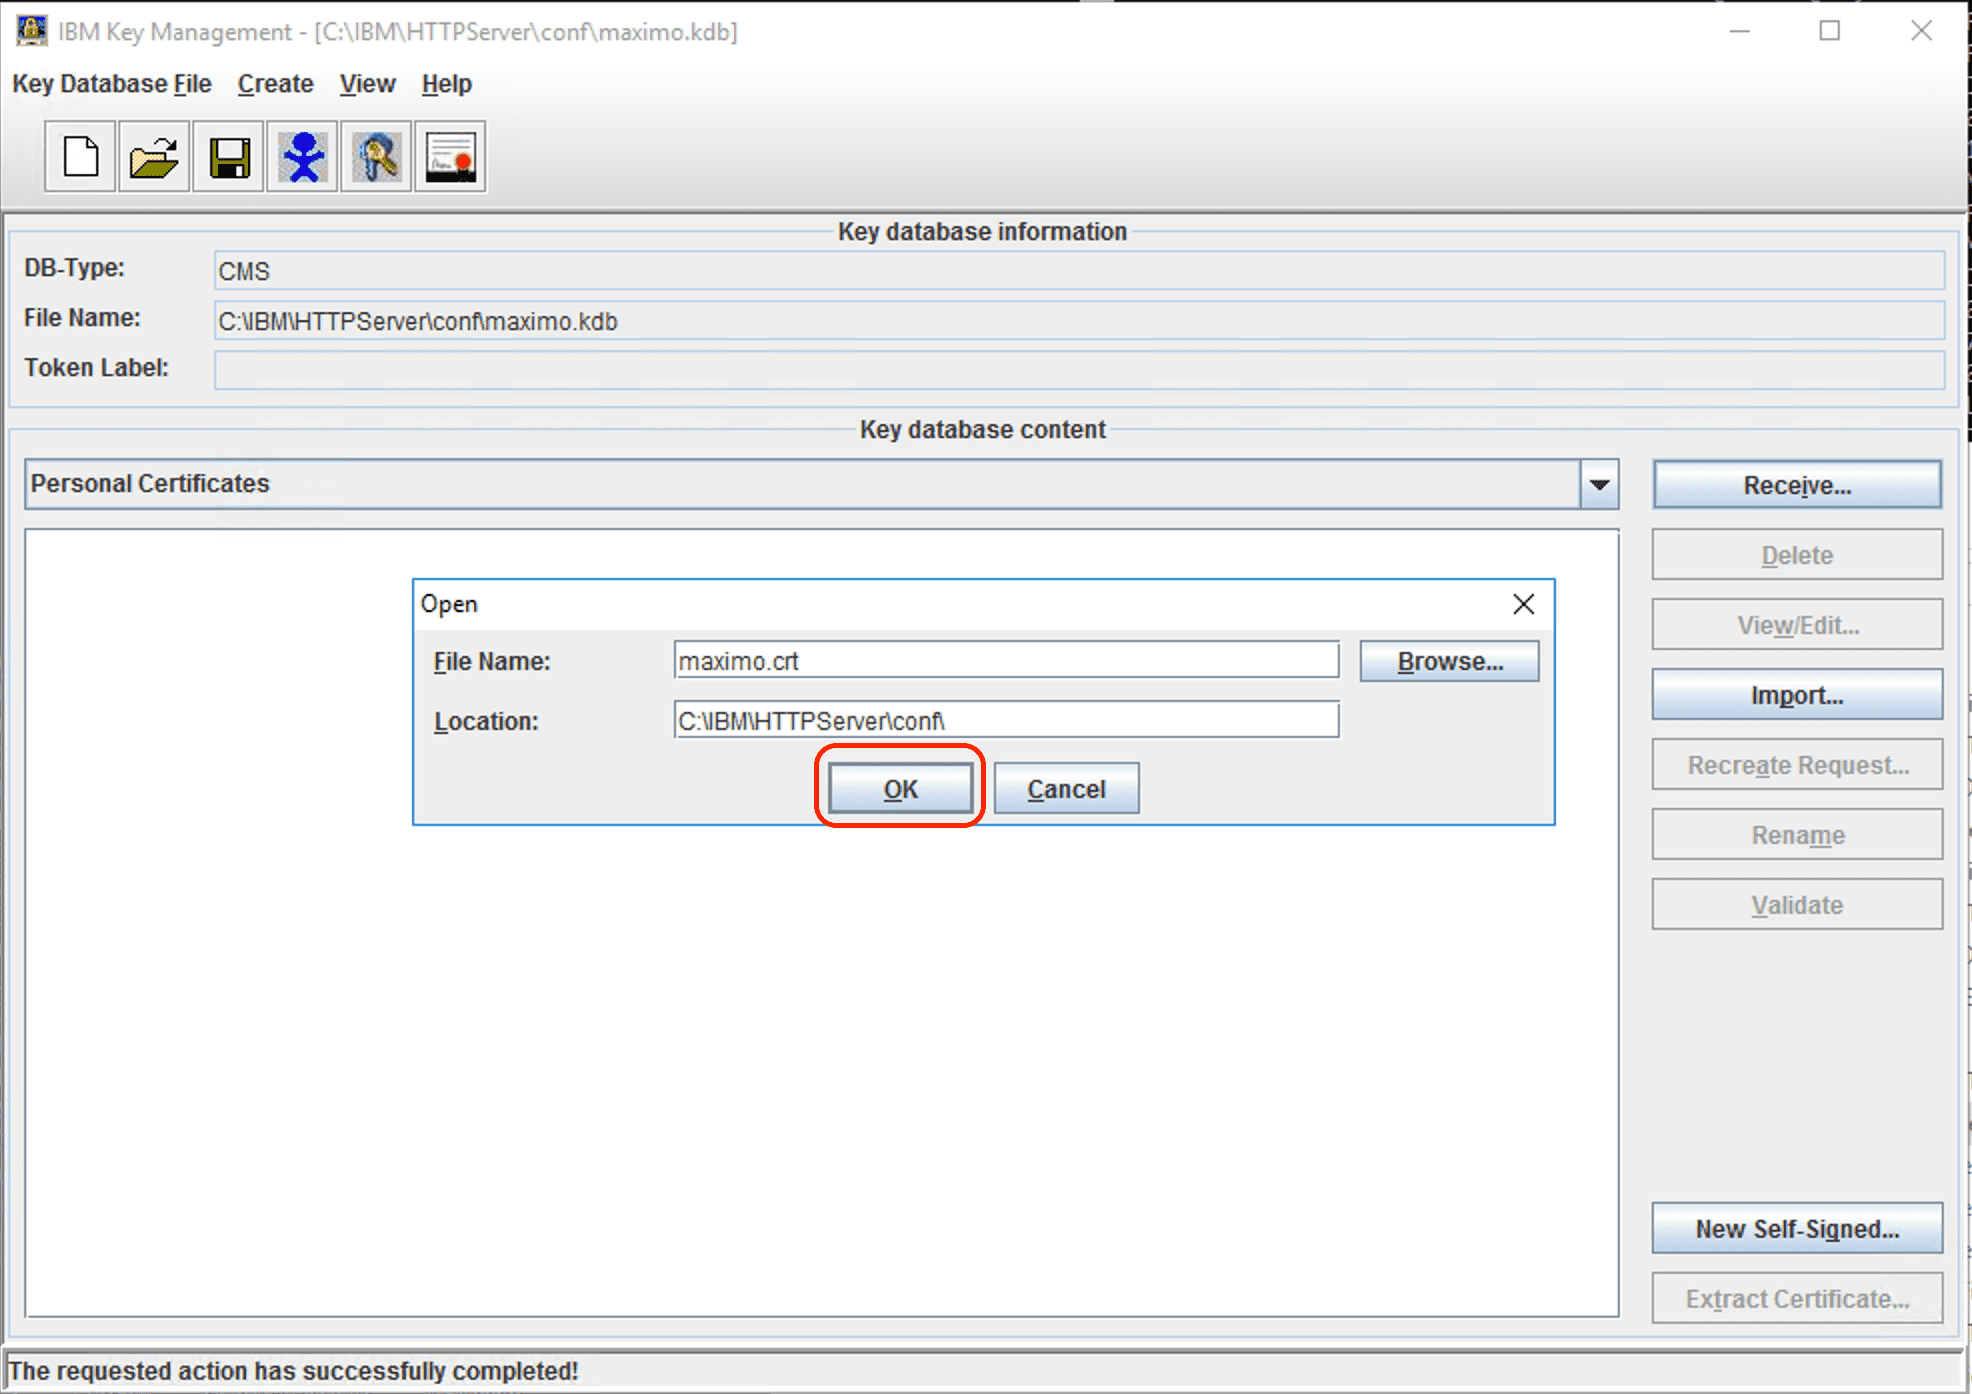Click the Recreate Request... button
Viewport: 1972px width, 1394px height.
(1797, 765)
